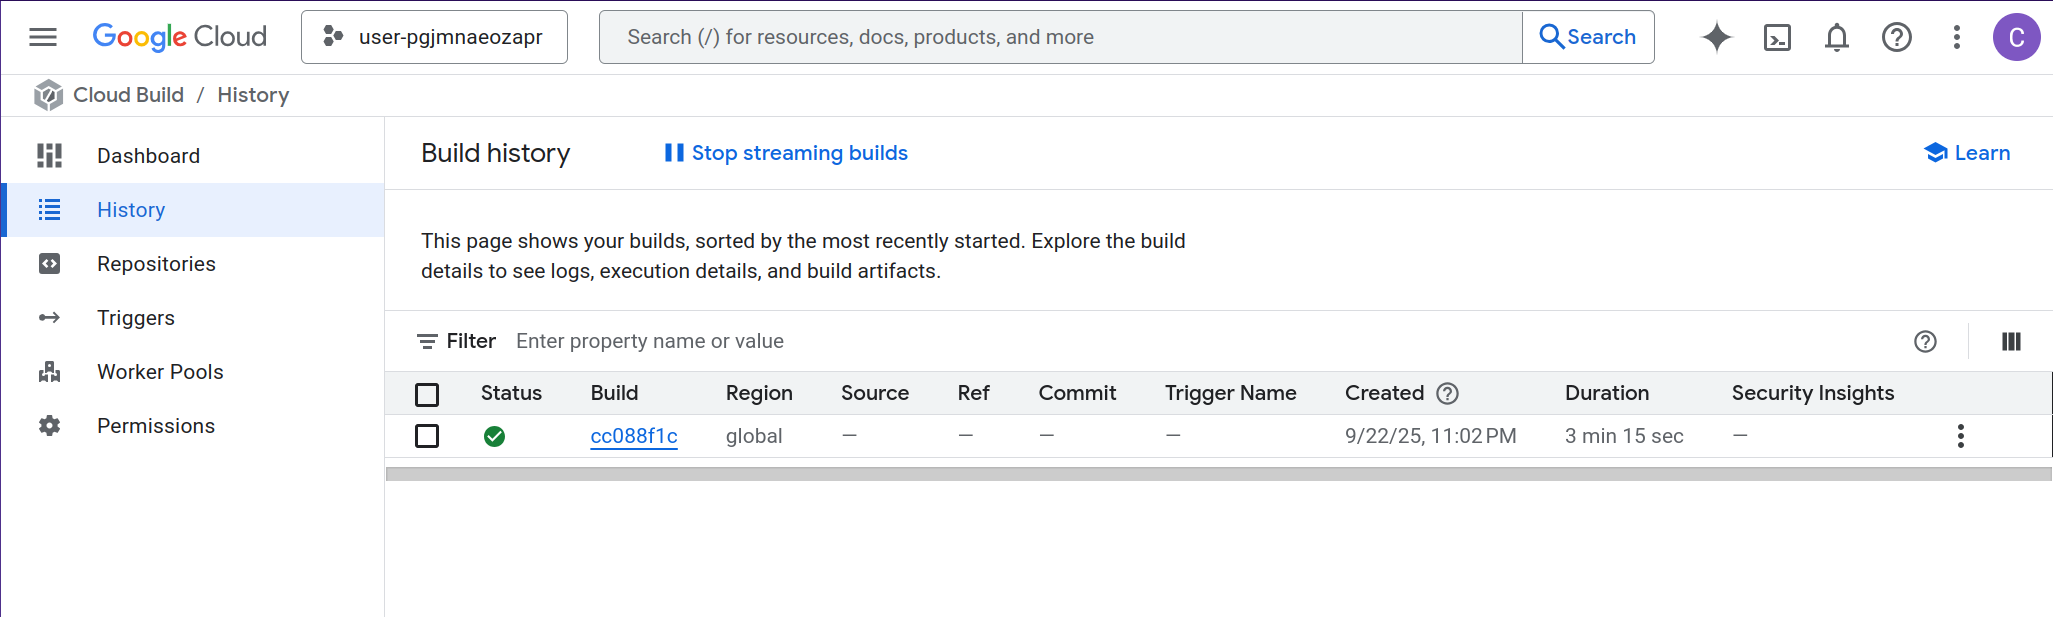Image resolution: width=2053 pixels, height=617 pixels.
Task: Open the main navigation hamburger menu
Action: (43, 37)
